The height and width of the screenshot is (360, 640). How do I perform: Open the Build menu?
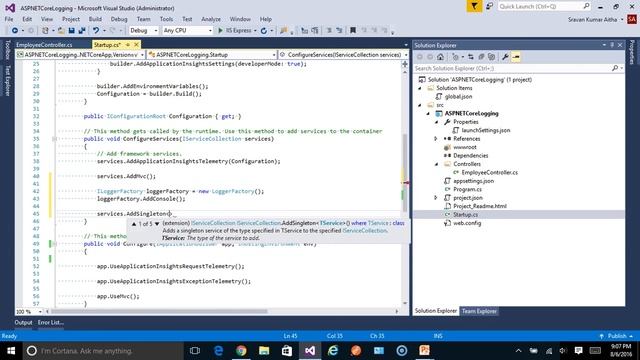[x=95, y=19]
